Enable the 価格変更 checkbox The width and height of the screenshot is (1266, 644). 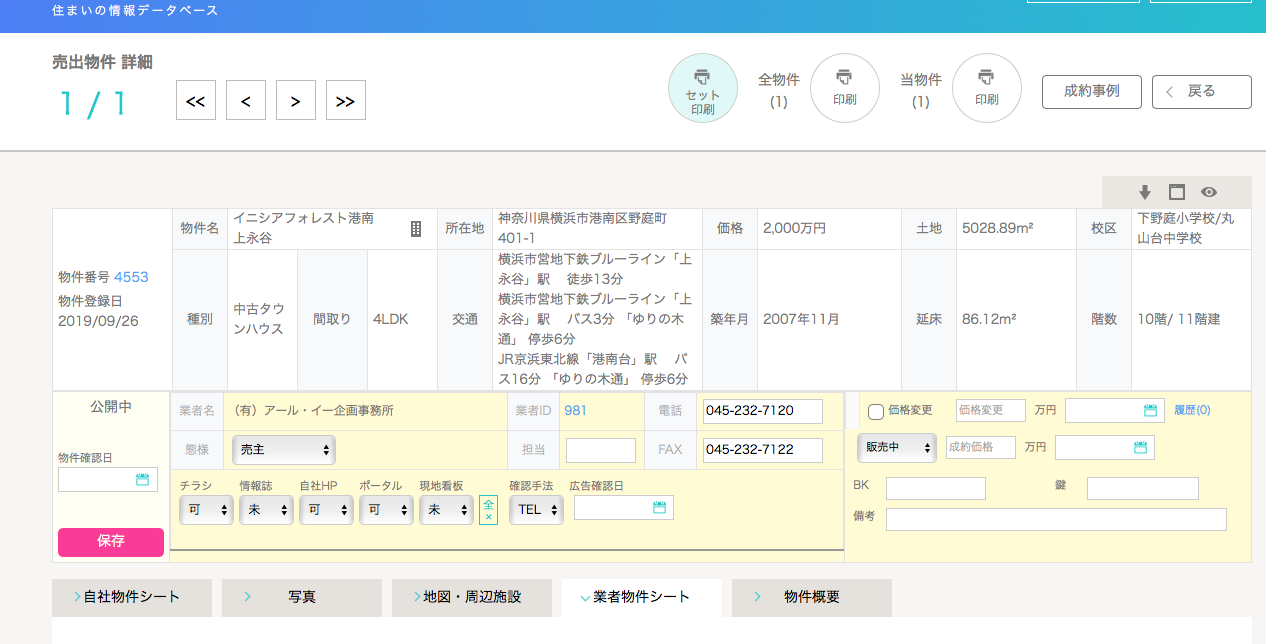876,411
